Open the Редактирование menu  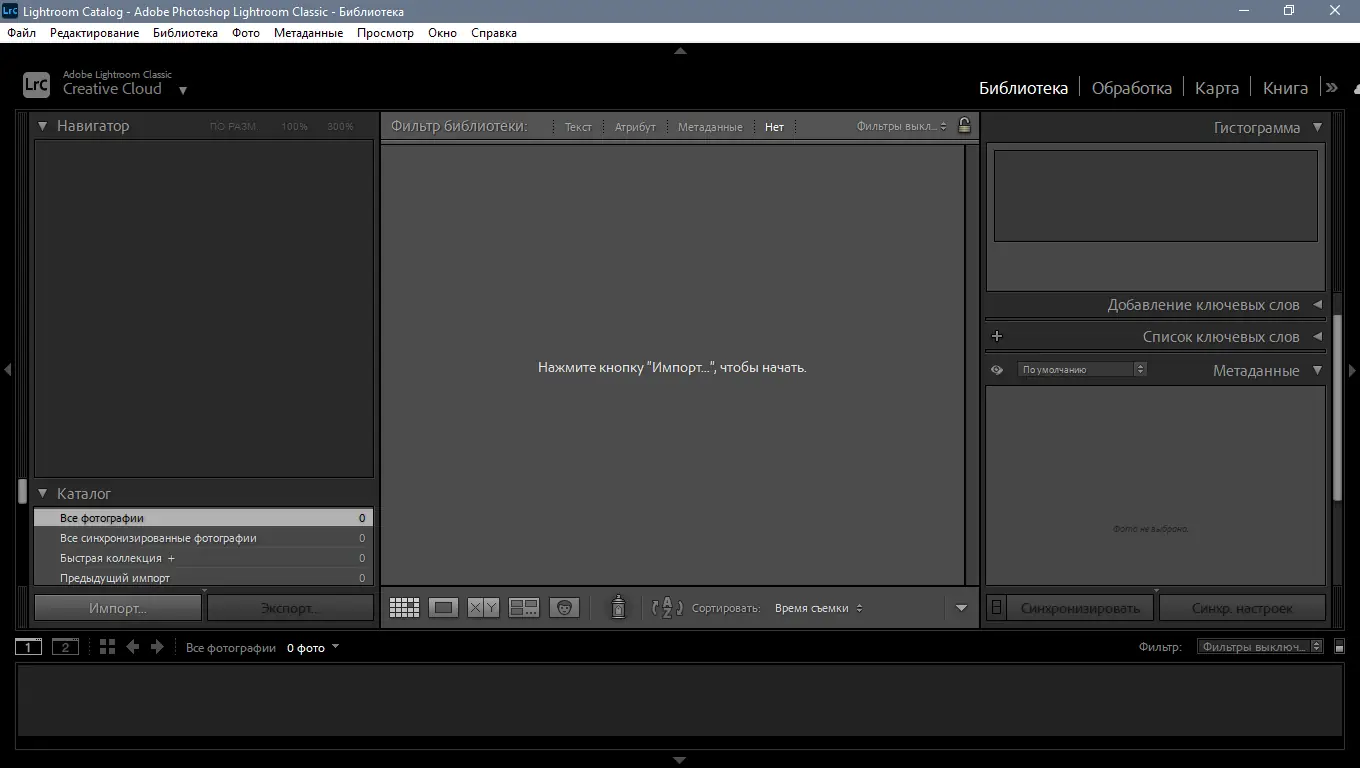95,33
